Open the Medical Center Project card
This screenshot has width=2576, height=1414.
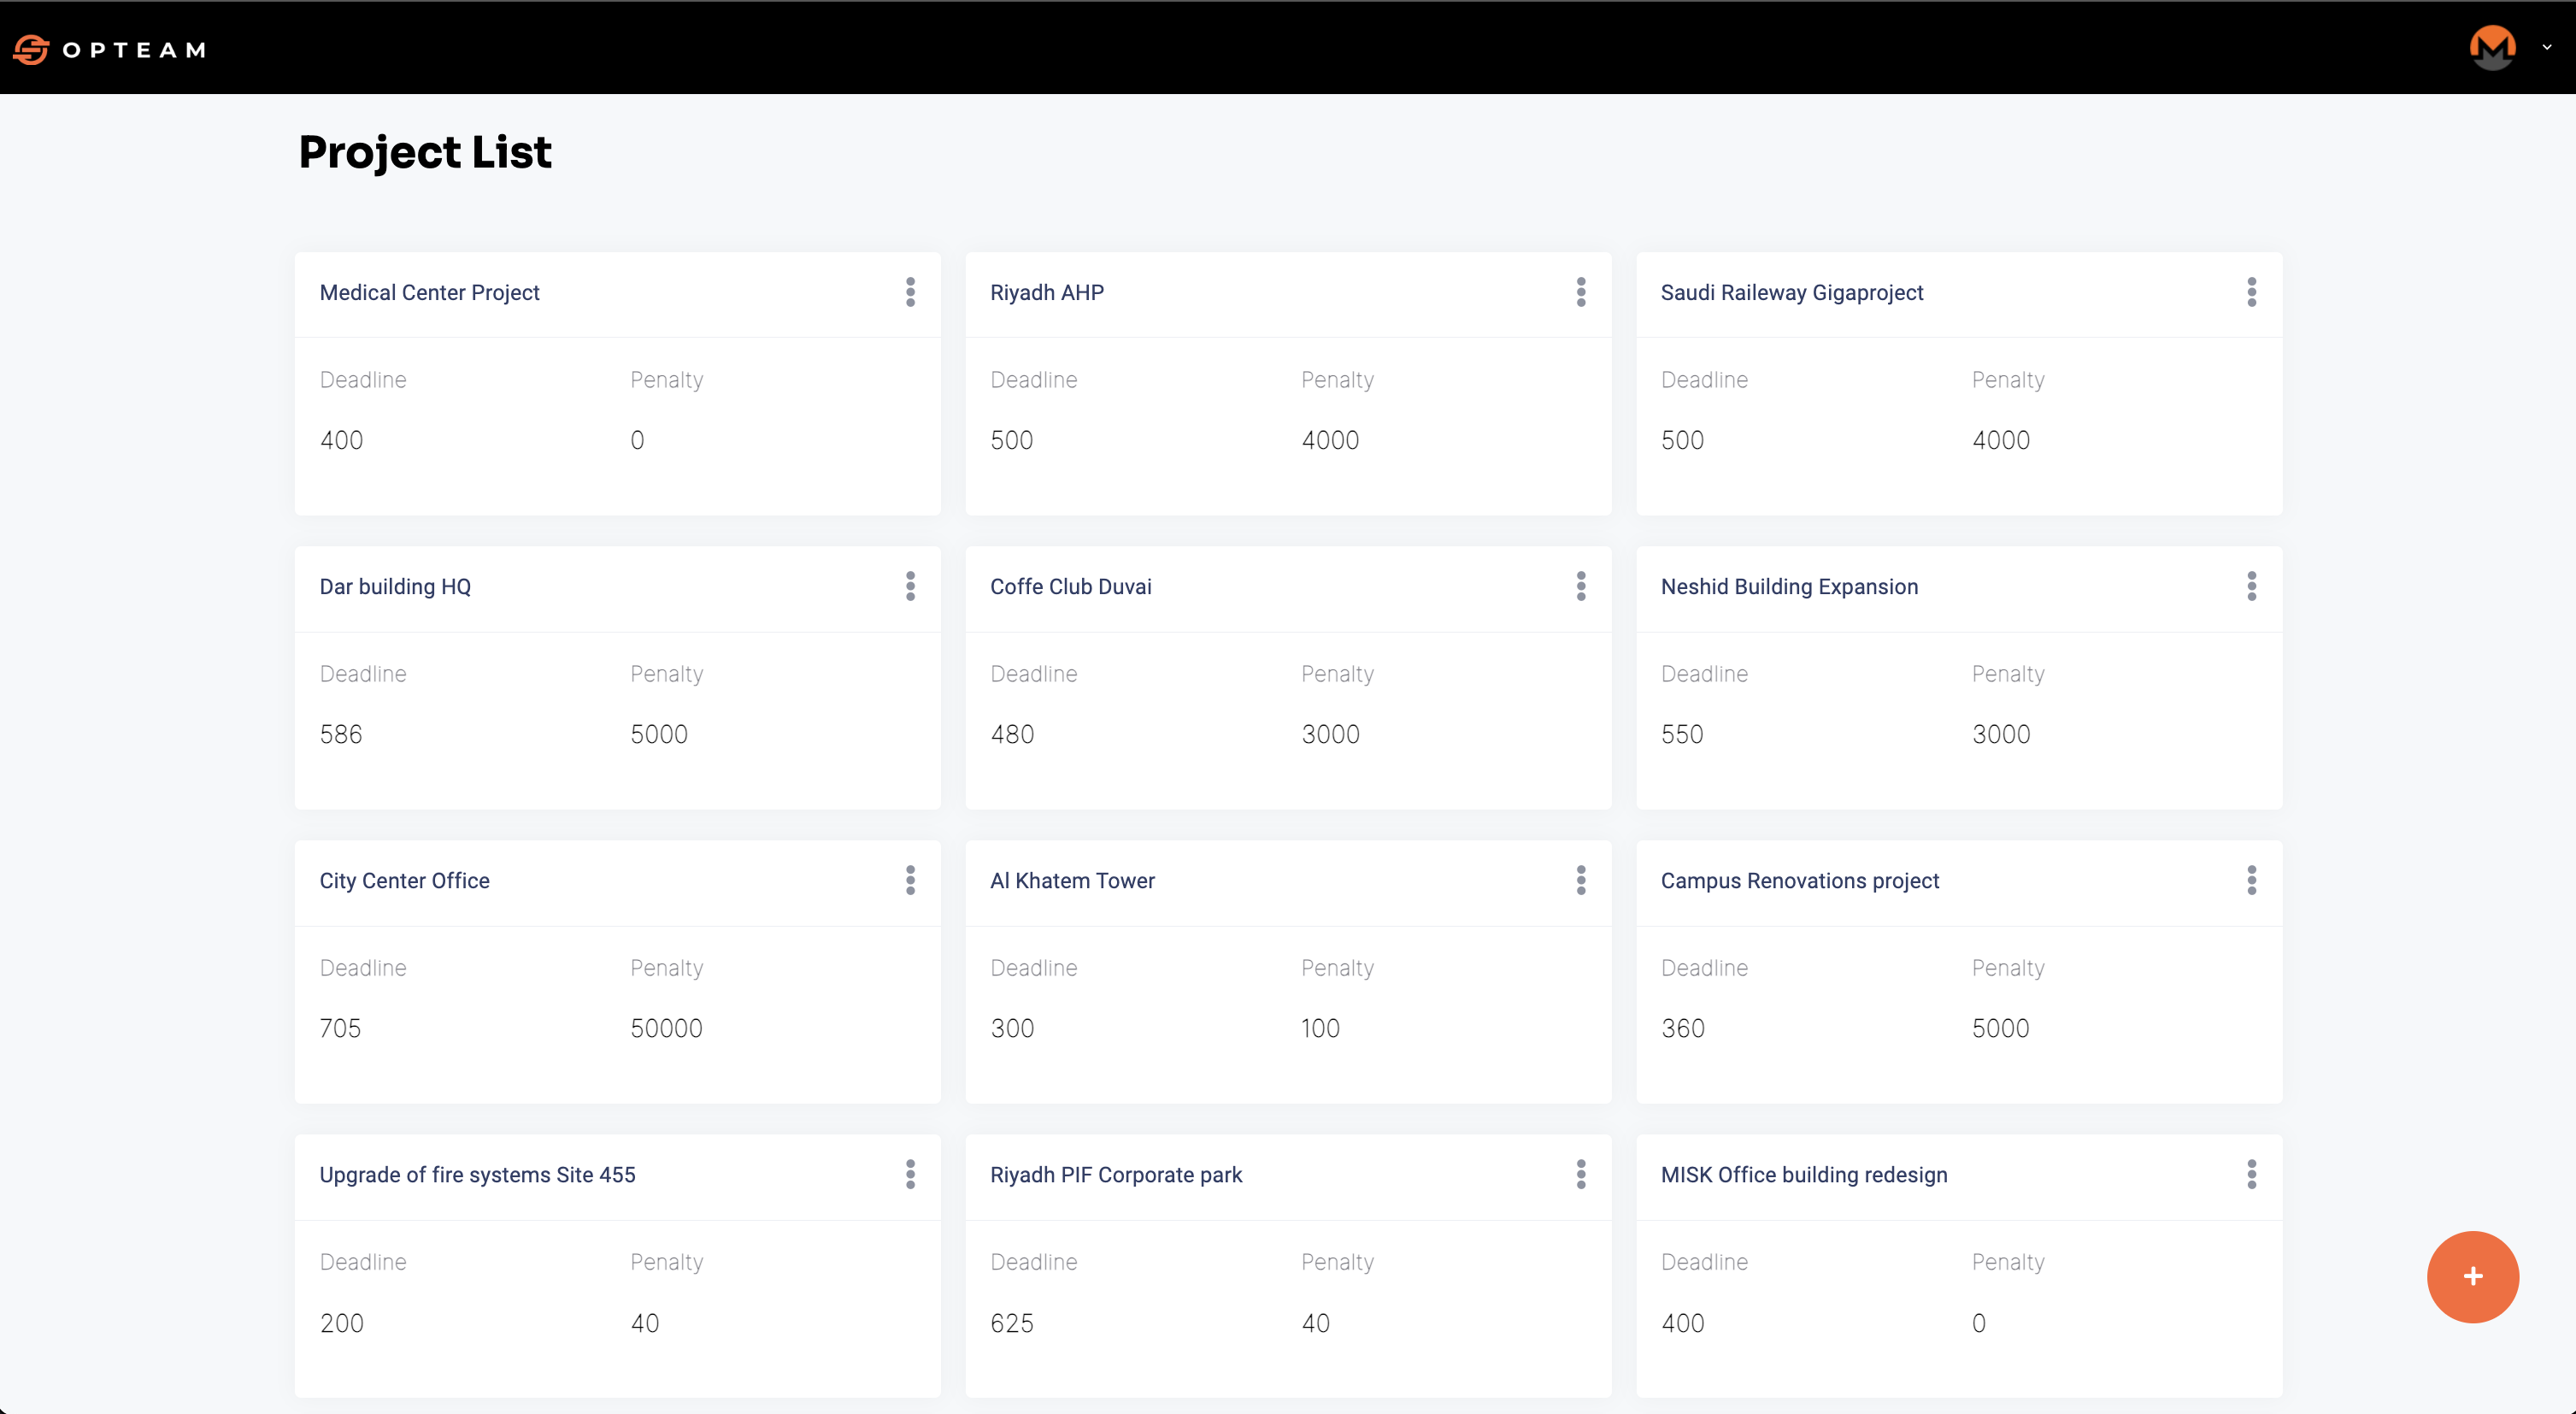429,292
